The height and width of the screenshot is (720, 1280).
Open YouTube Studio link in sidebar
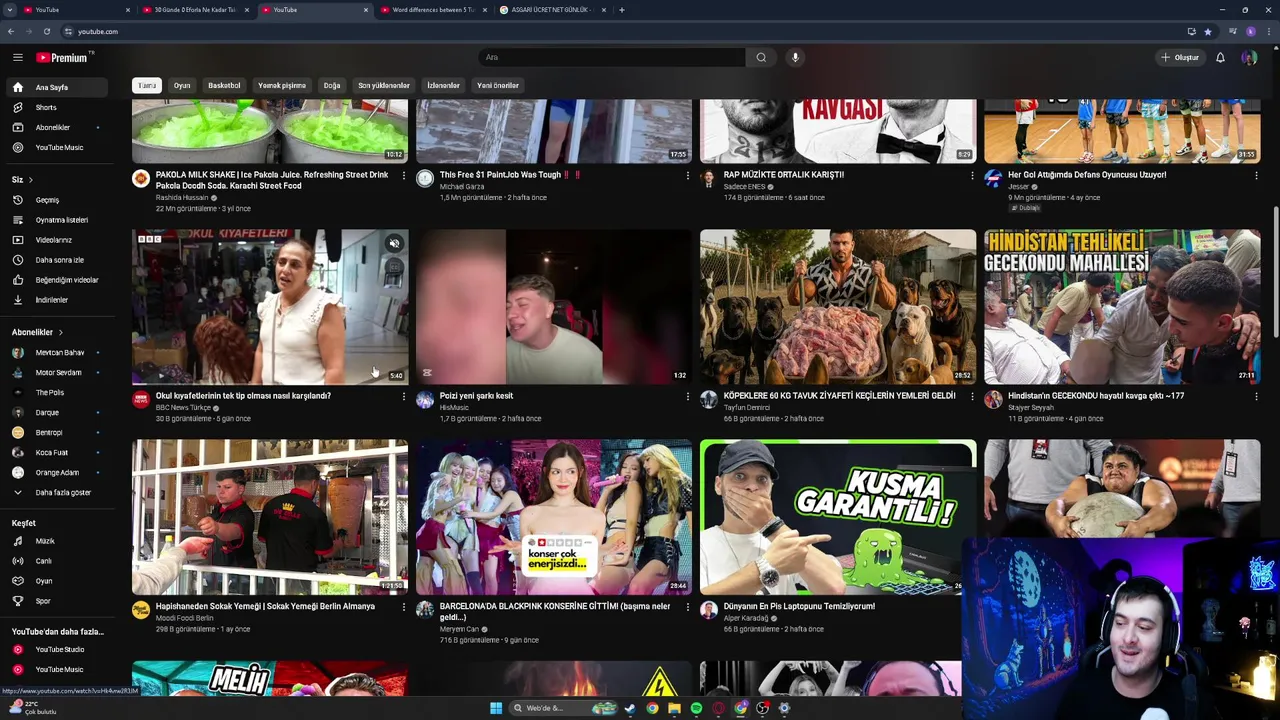tap(56, 649)
